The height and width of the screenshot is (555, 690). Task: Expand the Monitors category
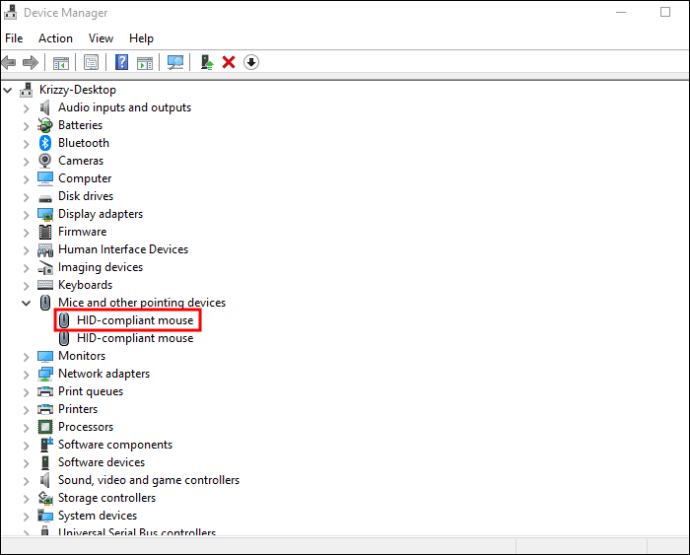pos(26,357)
